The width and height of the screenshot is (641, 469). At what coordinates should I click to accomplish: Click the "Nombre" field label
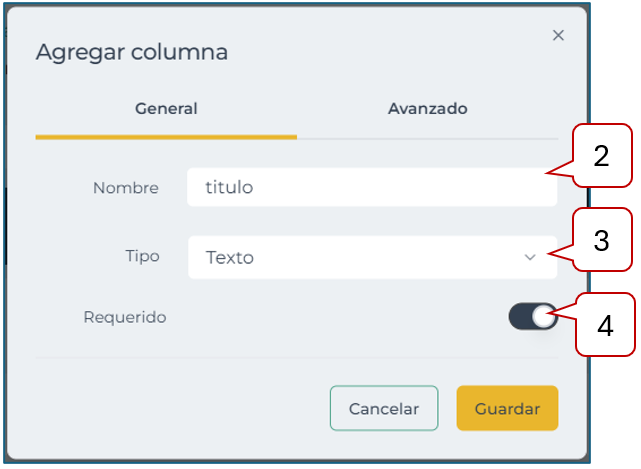126,188
